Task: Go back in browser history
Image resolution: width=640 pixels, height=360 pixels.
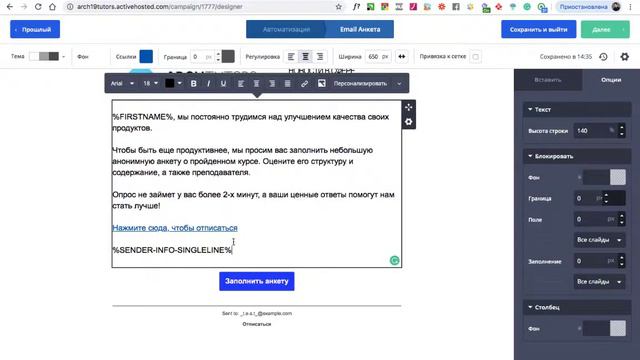Action: [10, 7]
